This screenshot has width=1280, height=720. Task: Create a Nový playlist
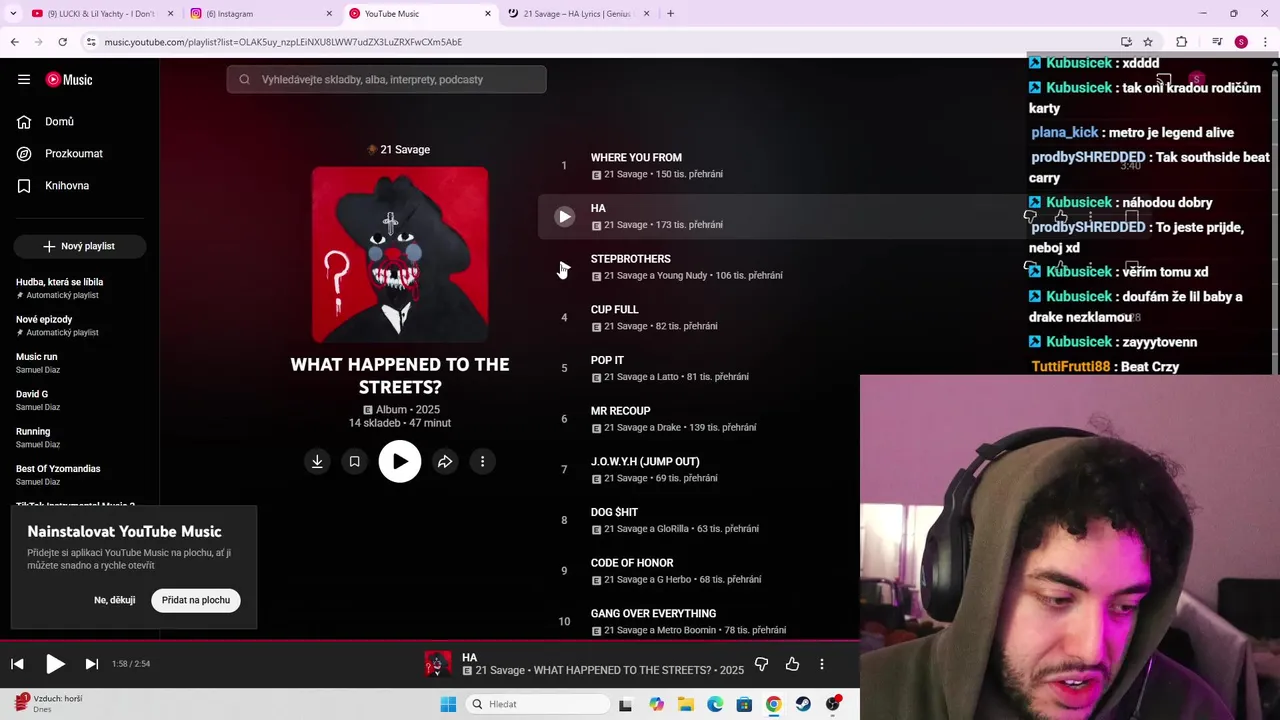(x=80, y=246)
